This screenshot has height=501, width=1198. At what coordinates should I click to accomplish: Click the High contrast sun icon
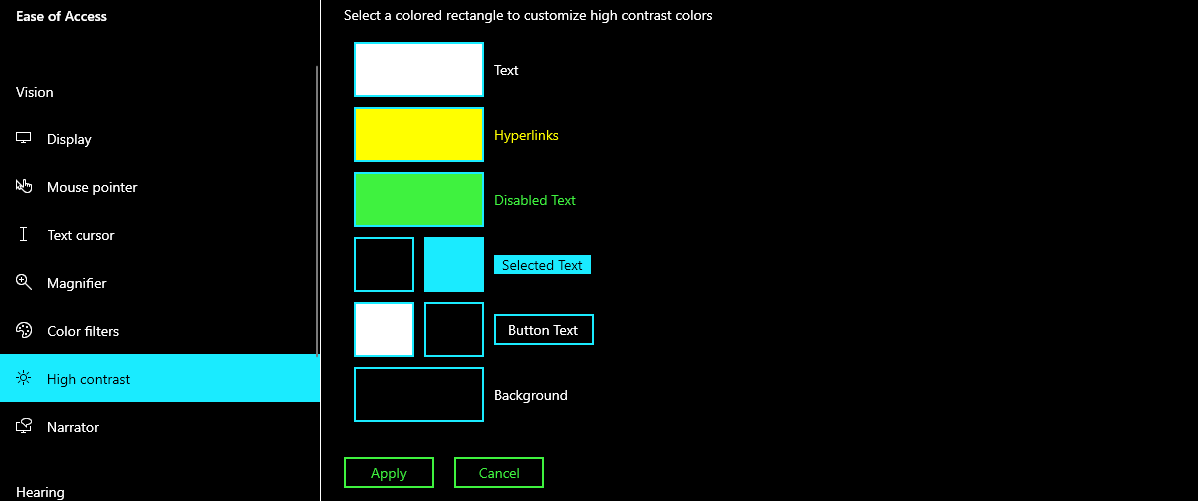(24, 378)
